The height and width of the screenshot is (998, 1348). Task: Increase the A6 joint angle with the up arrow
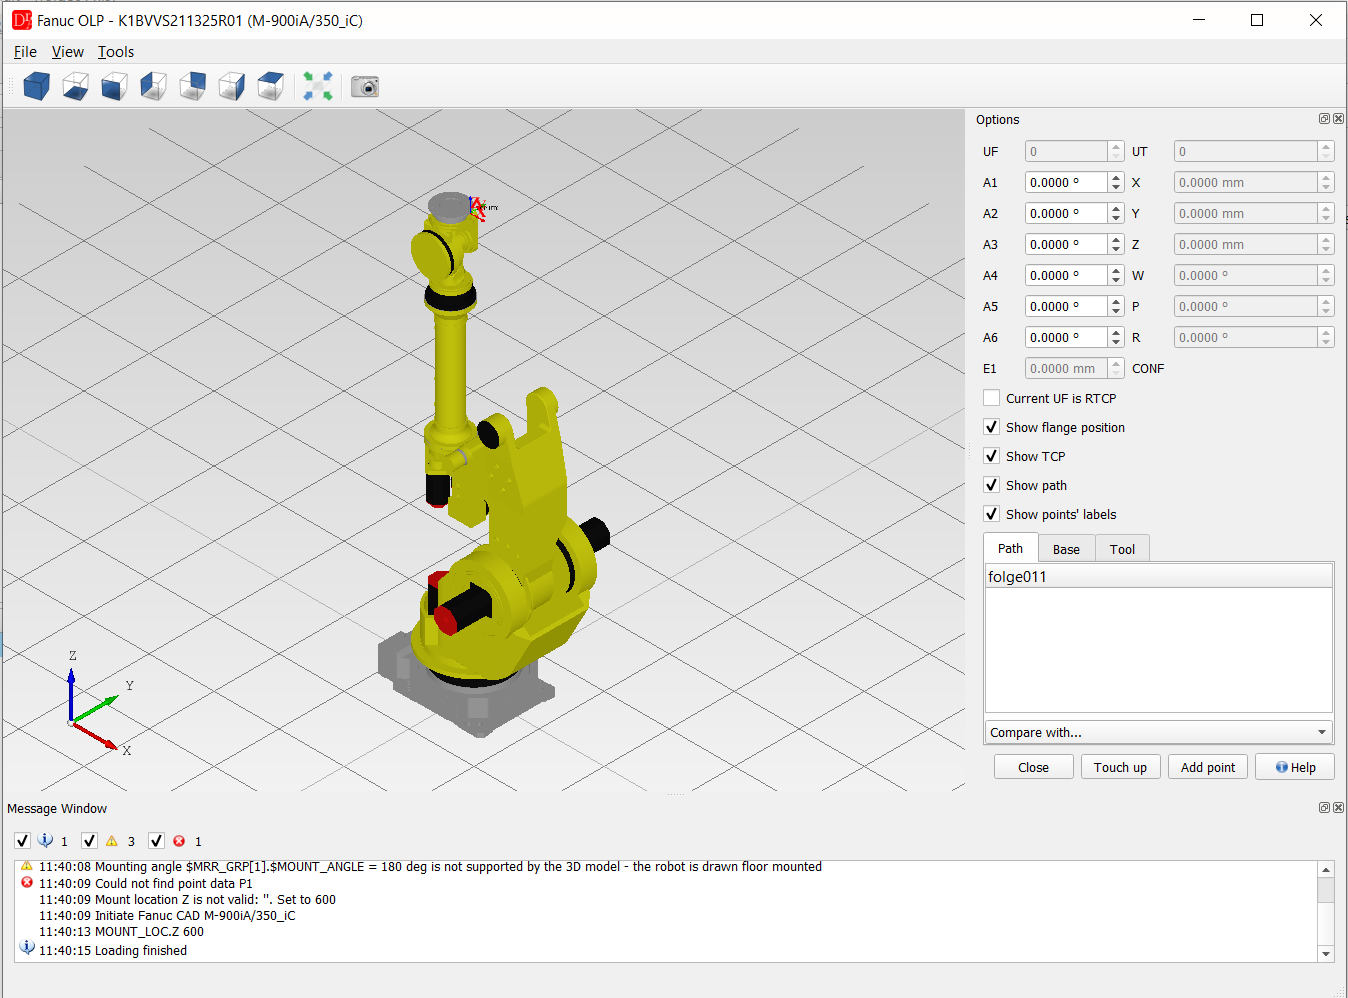click(x=1116, y=332)
